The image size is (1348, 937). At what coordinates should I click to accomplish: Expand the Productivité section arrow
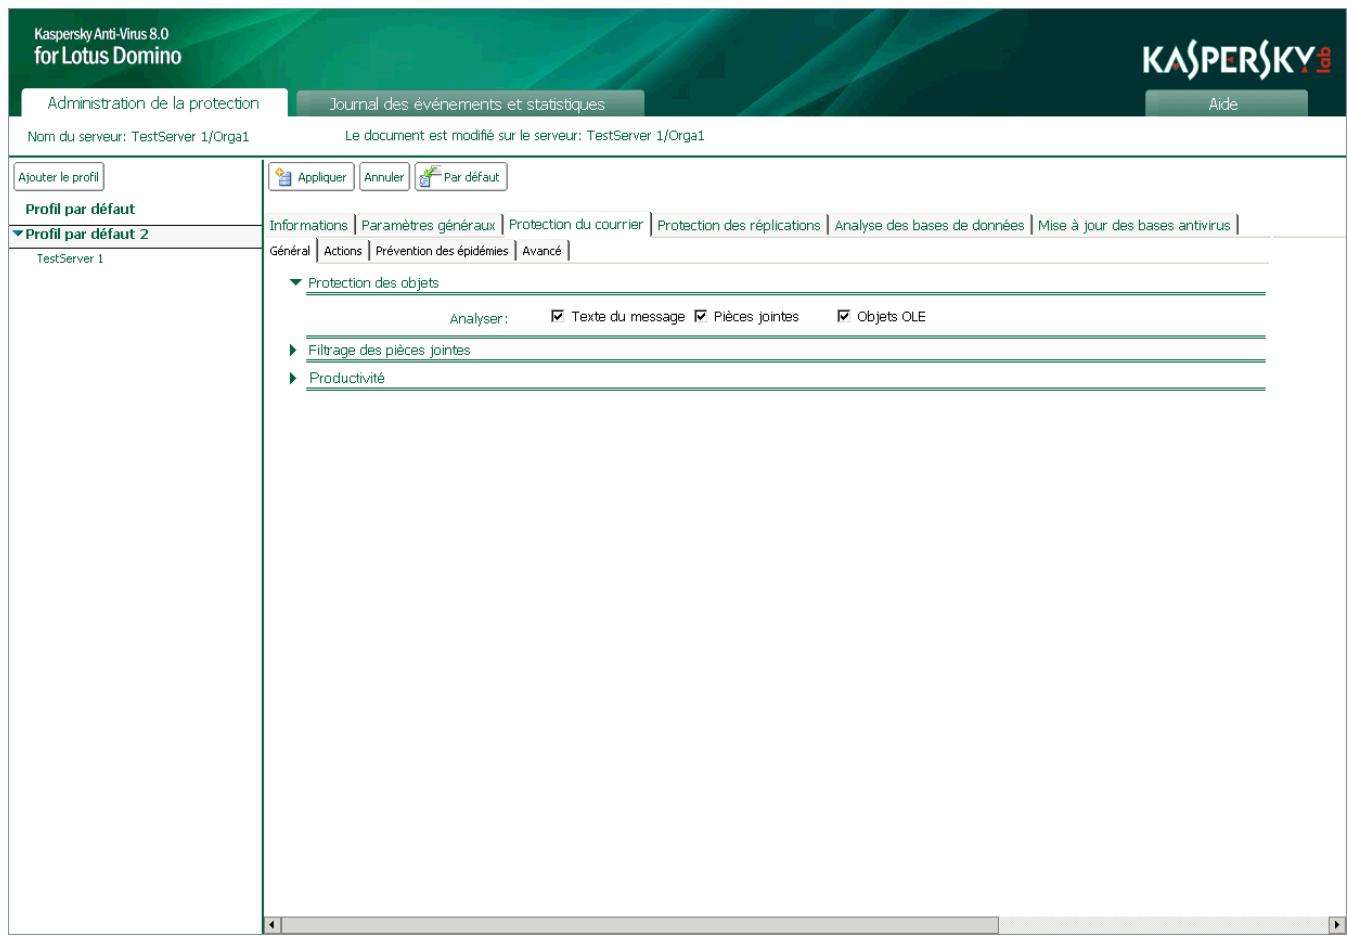(x=293, y=378)
